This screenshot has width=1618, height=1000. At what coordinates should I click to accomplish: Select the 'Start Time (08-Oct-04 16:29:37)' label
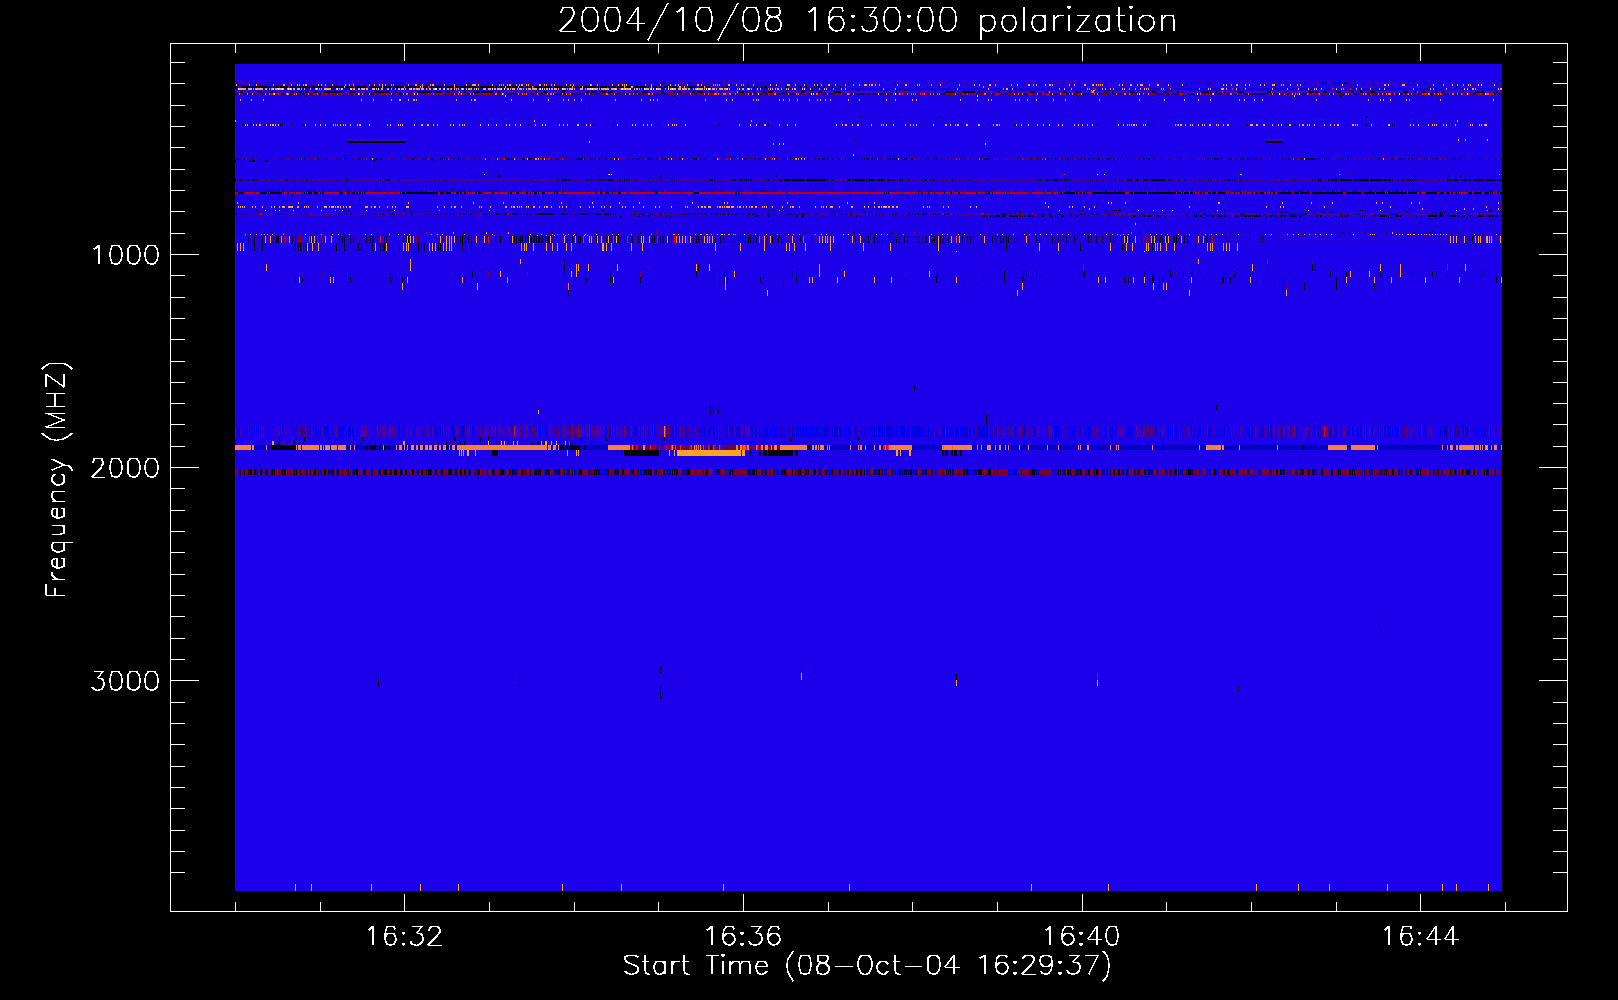[x=867, y=966]
